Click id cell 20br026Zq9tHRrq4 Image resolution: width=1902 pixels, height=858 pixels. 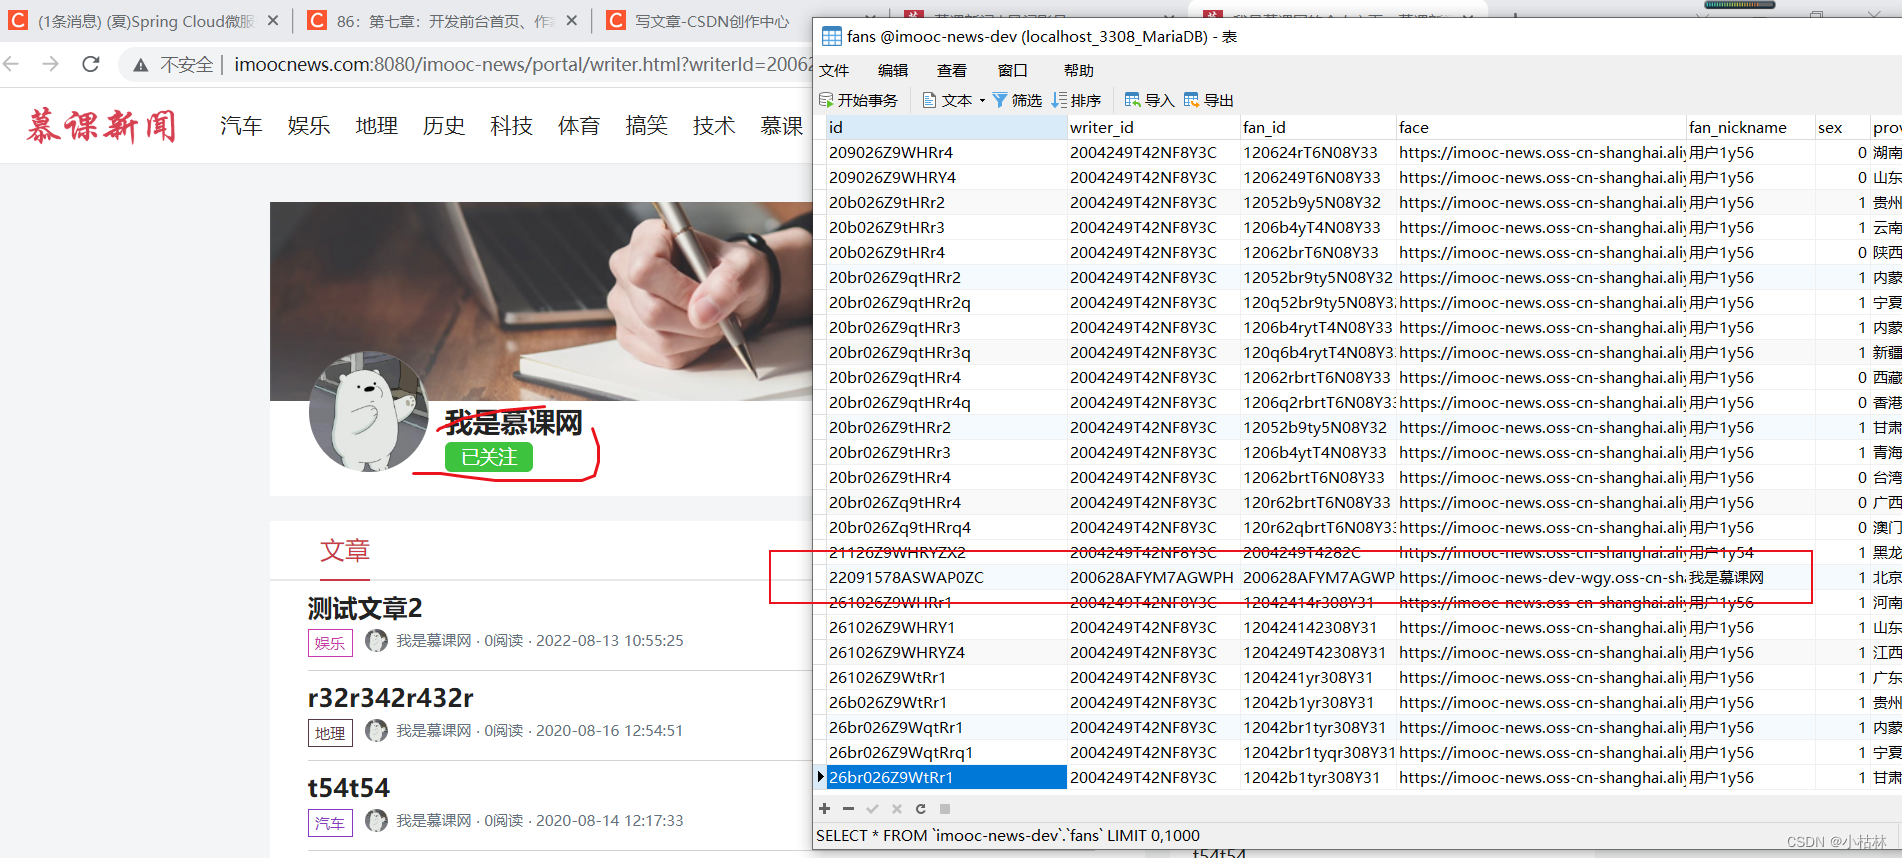pos(946,527)
